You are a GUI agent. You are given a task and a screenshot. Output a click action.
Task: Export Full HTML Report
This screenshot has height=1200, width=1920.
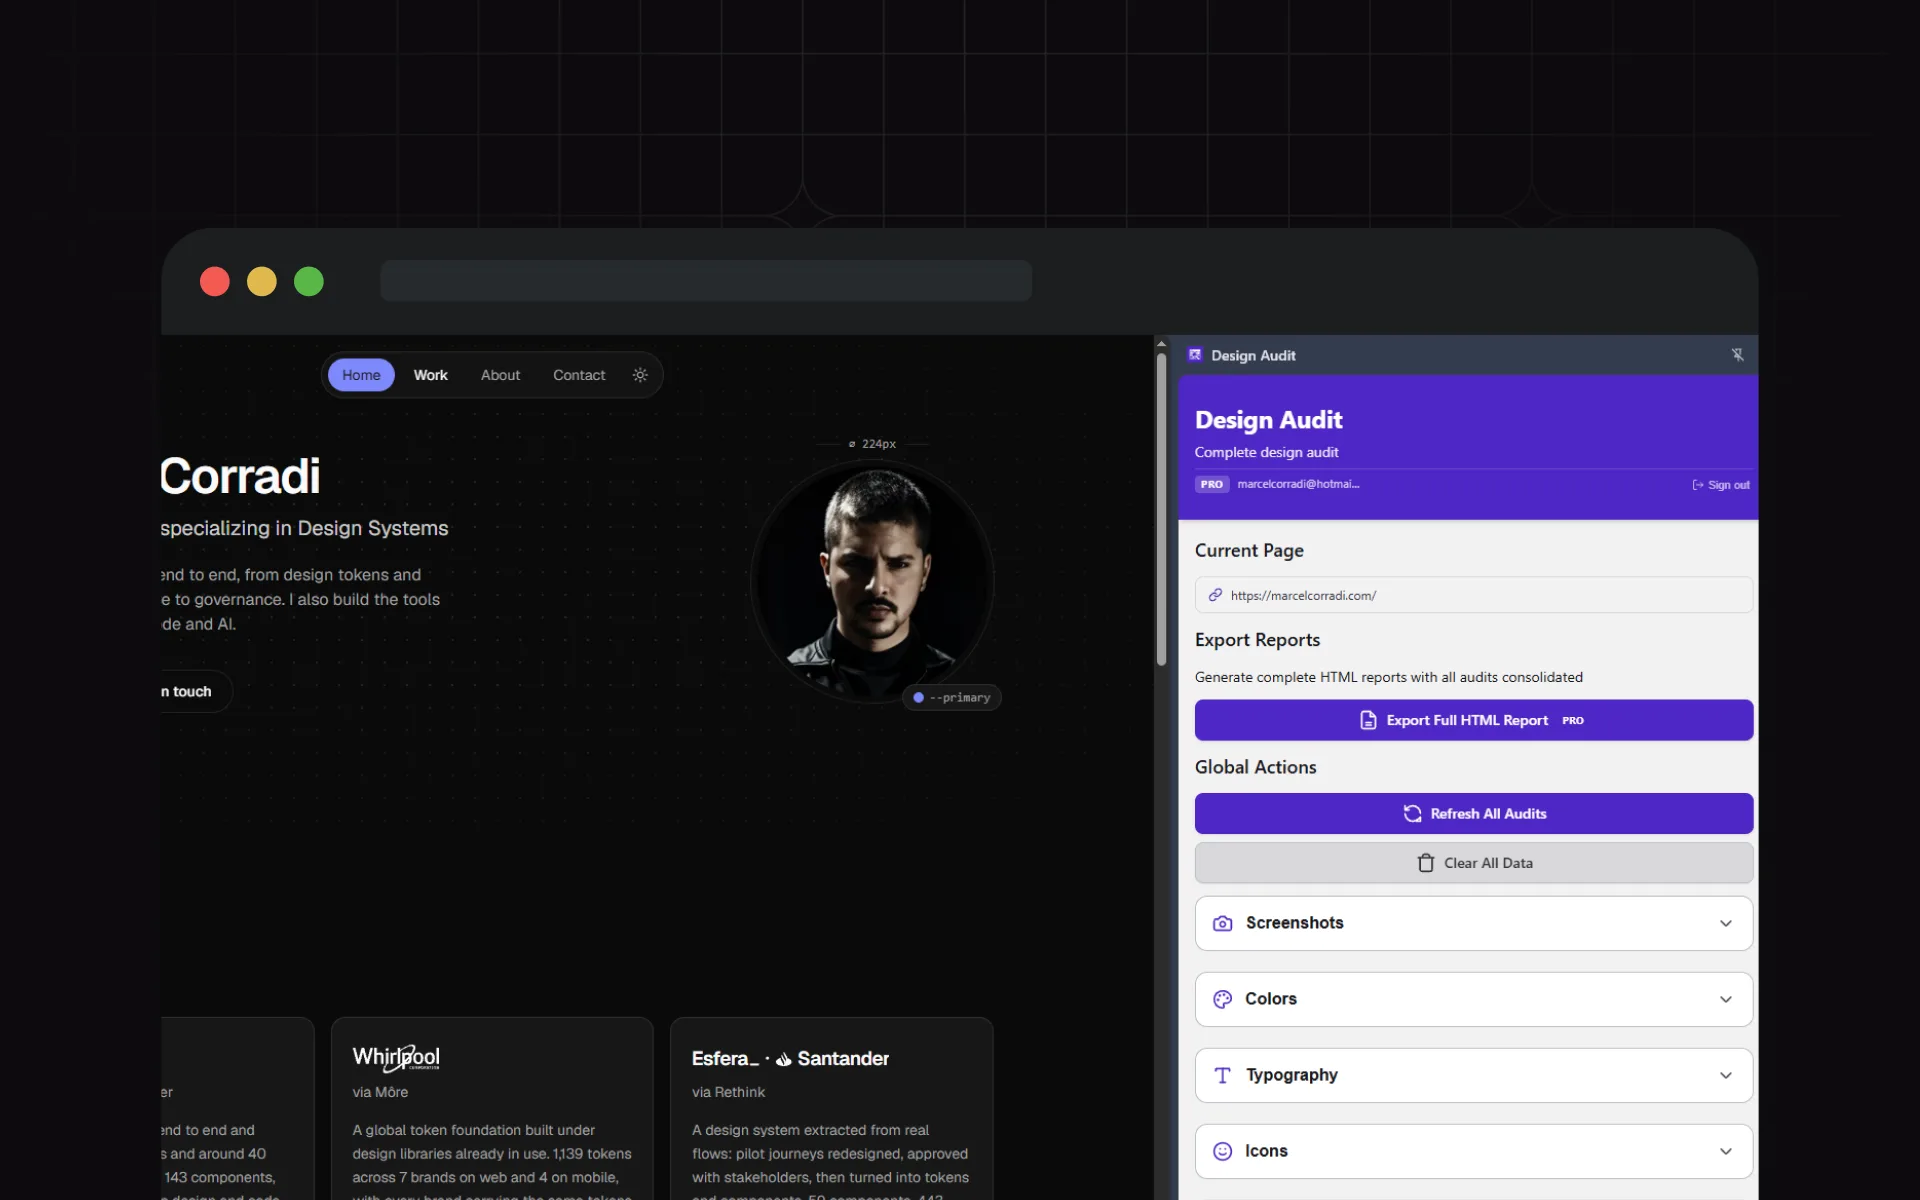(1473, 720)
